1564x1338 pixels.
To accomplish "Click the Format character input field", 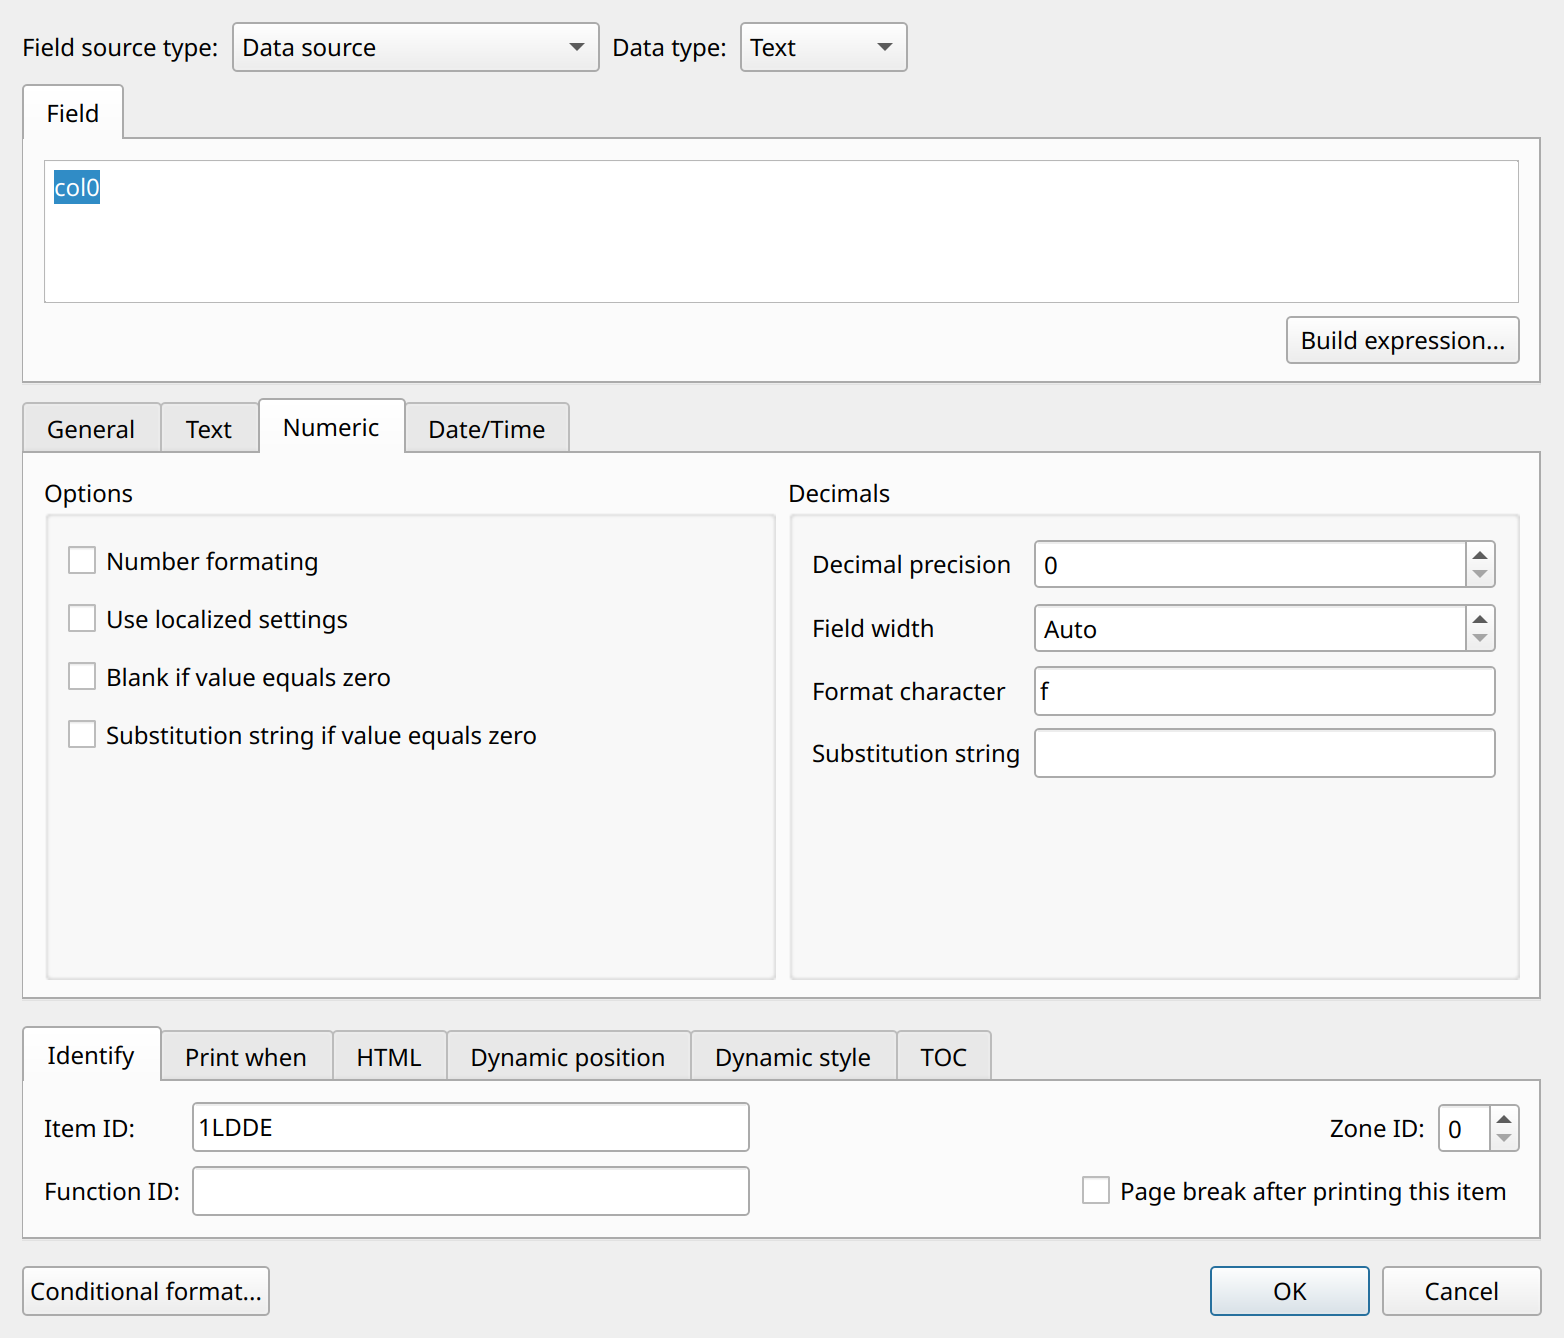I will coord(1264,691).
